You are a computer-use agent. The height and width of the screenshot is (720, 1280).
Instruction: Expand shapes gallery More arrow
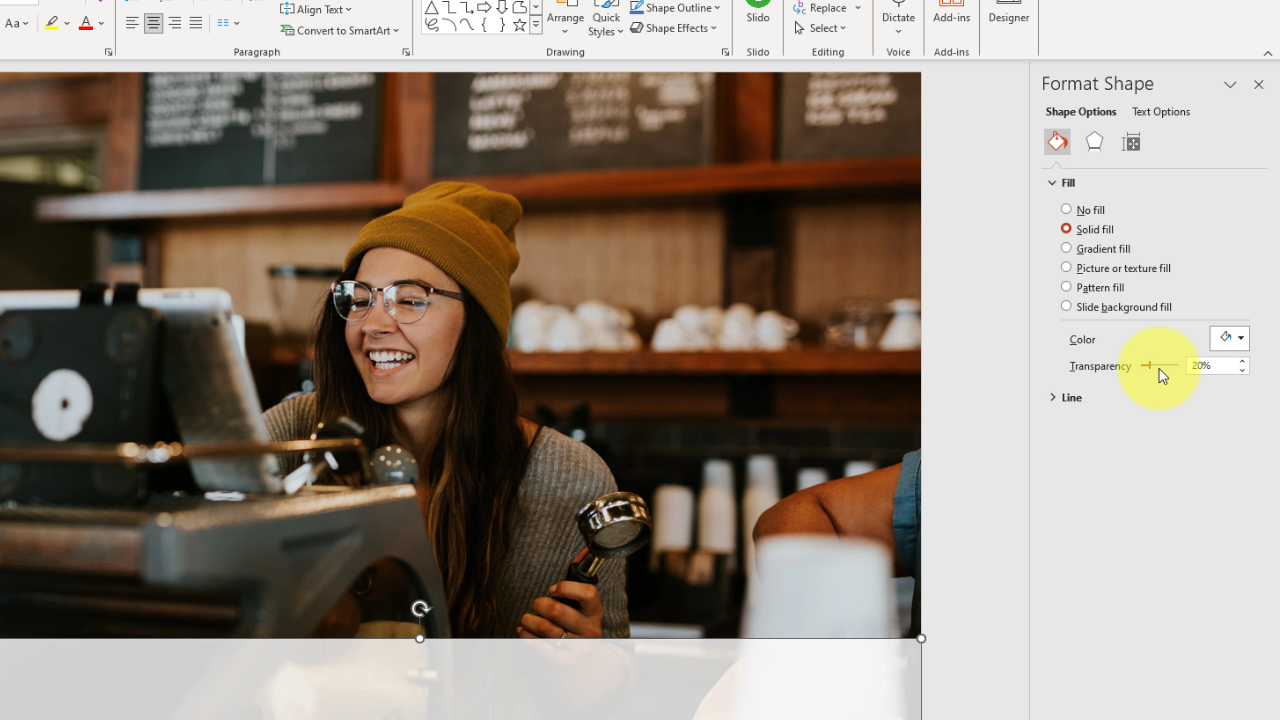click(x=536, y=26)
